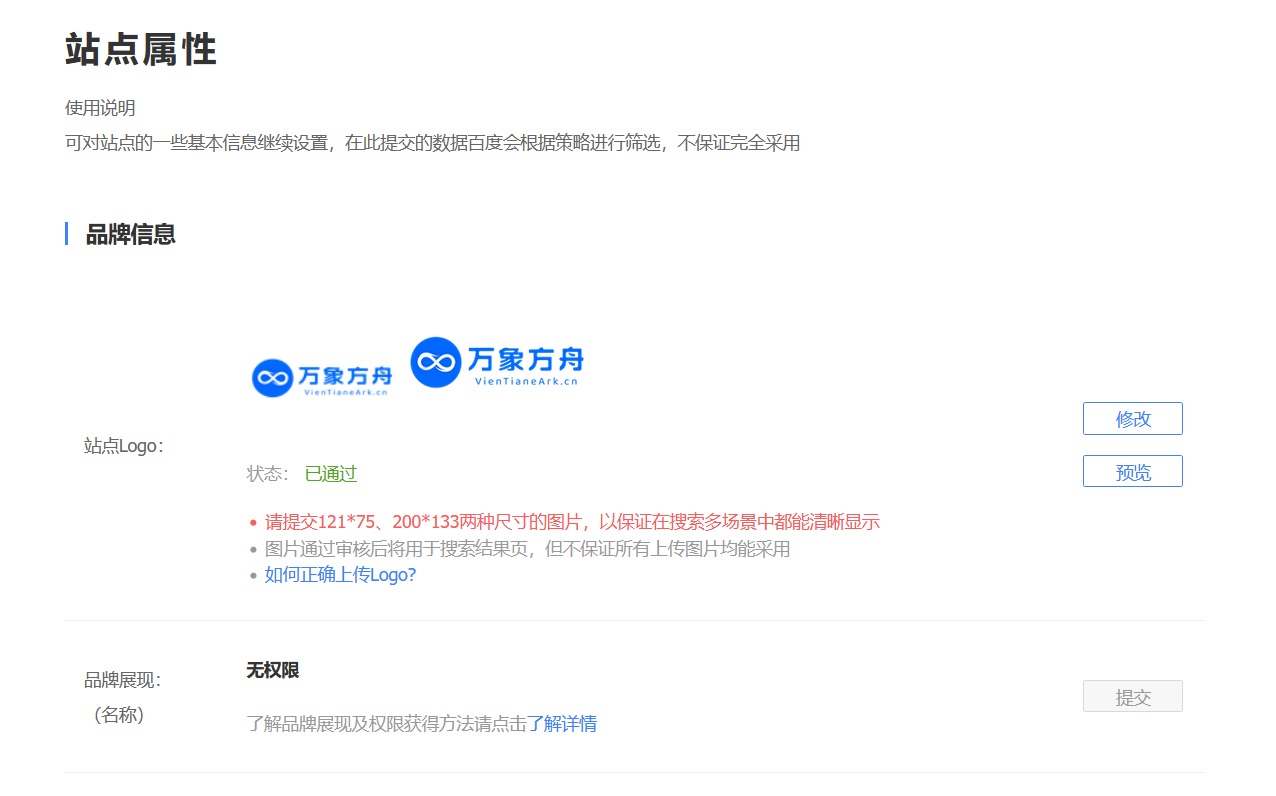
Task: Open the 了解详情 link
Action: pyautogui.click(x=562, y=724)
